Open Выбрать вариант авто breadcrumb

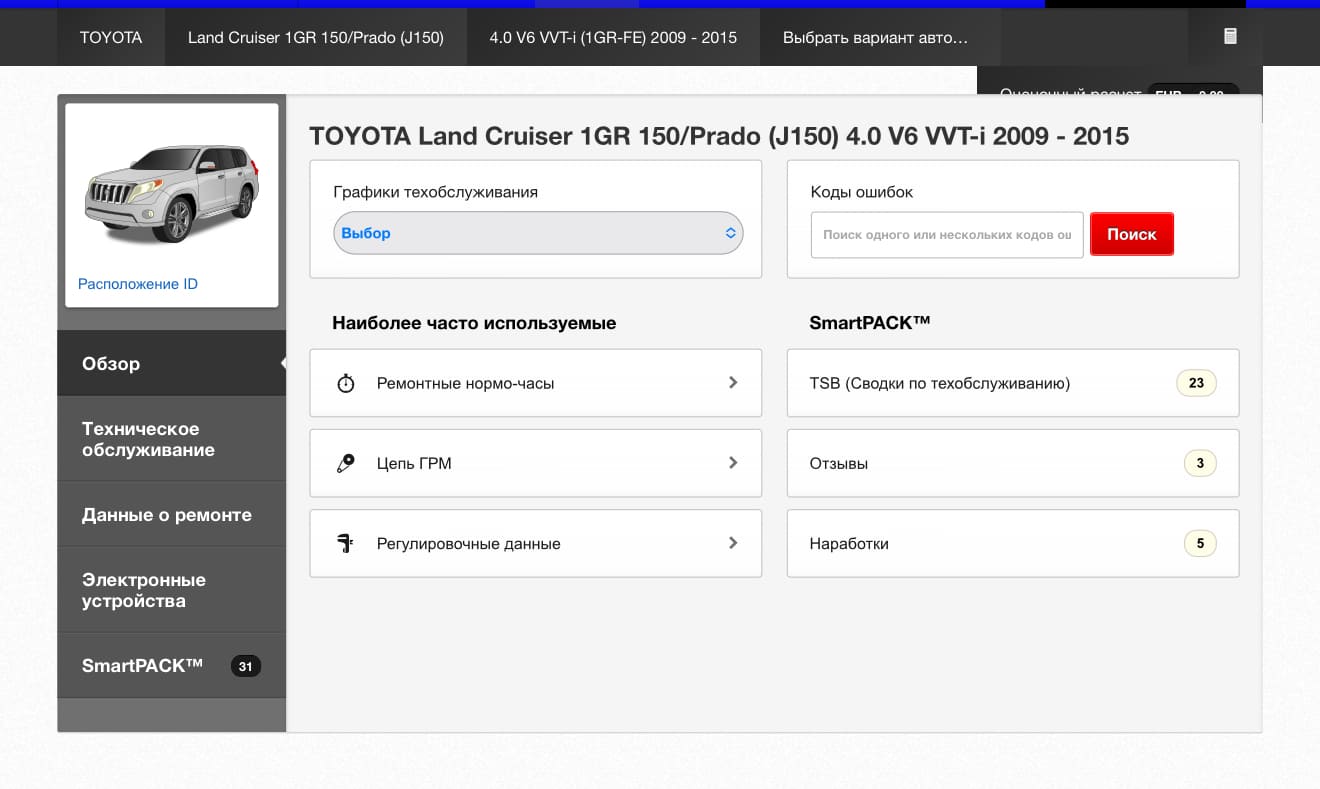point(875,37)
